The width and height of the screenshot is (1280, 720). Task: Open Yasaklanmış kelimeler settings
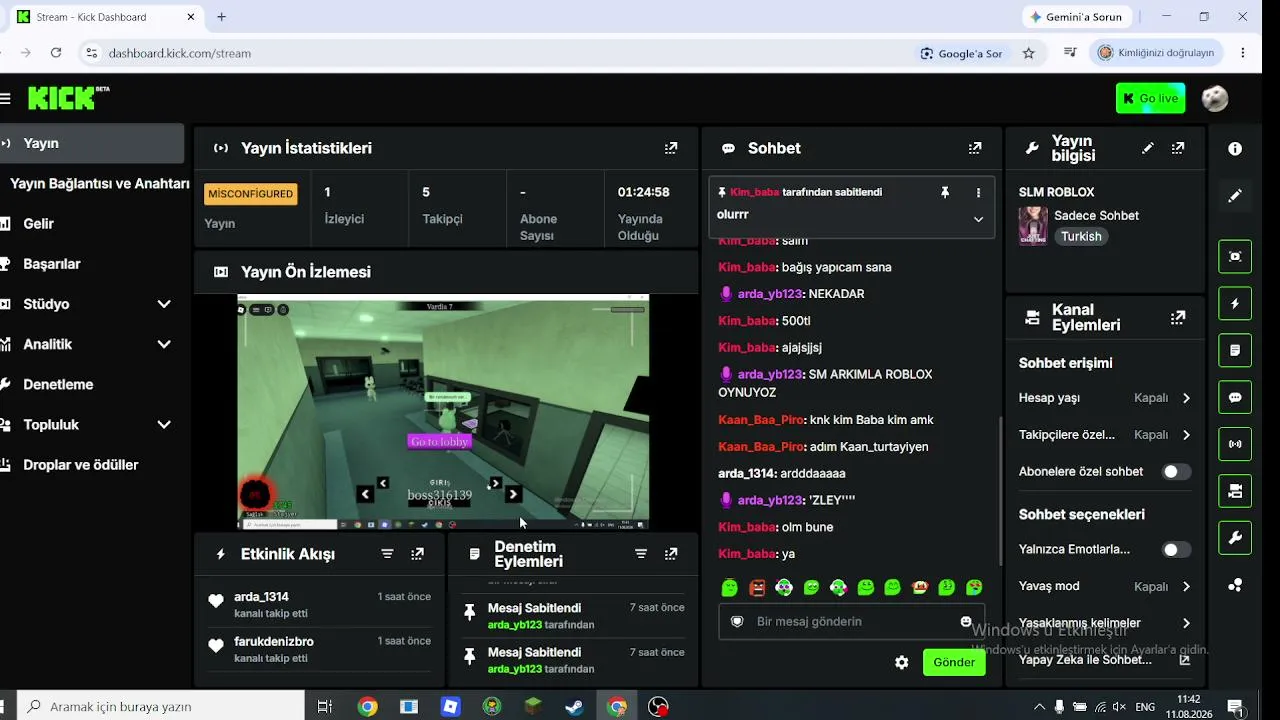(x=1105, y=623)
